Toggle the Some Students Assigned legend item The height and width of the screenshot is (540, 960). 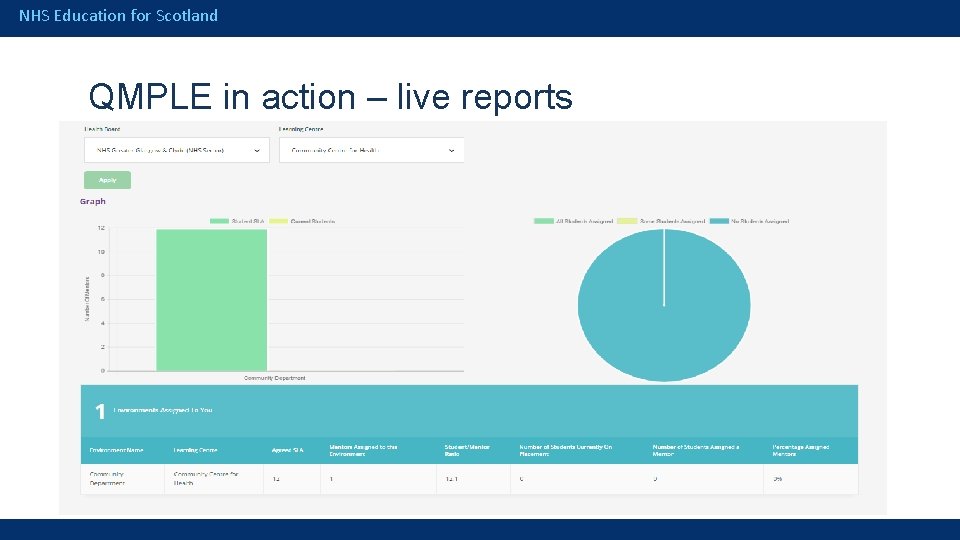(x=661, y=221)
